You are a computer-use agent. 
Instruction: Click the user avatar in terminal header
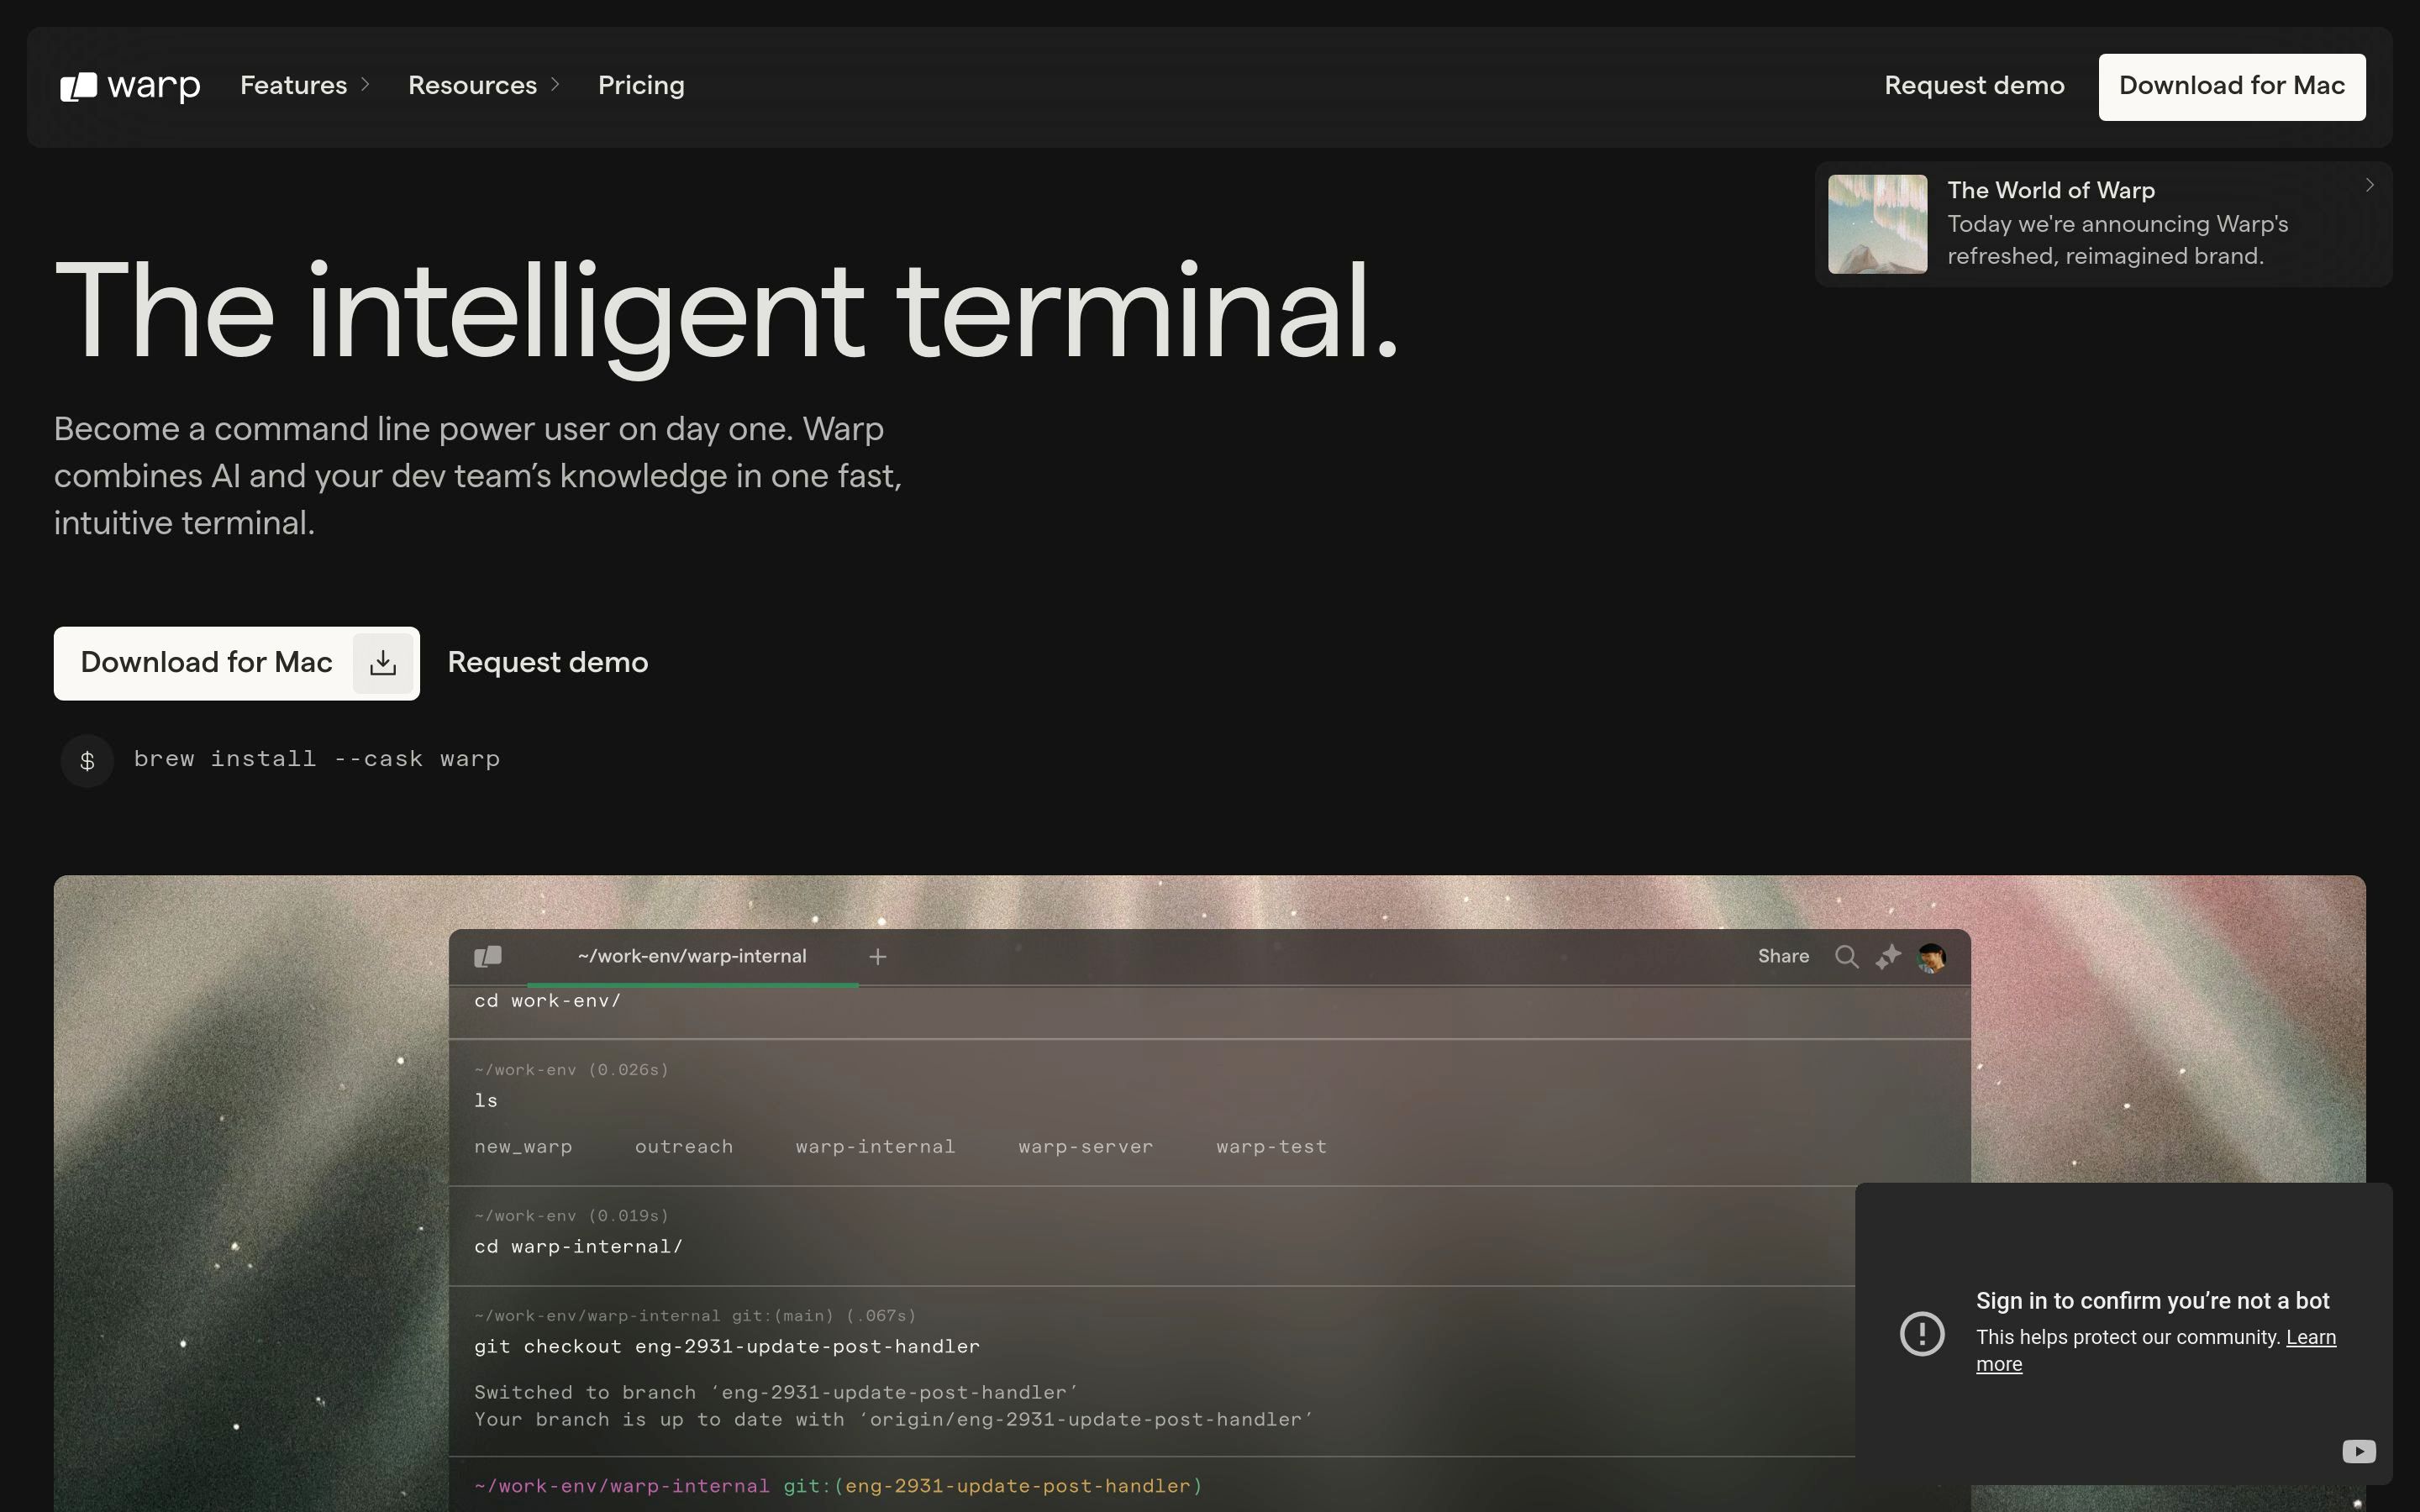[x=1931, y=957]
